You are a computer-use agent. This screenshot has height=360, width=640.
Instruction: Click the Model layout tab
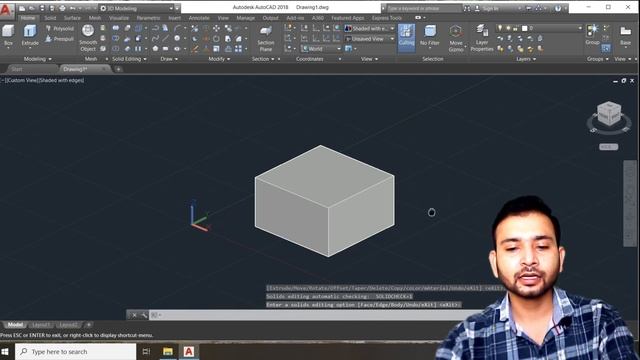pos(15,325)
